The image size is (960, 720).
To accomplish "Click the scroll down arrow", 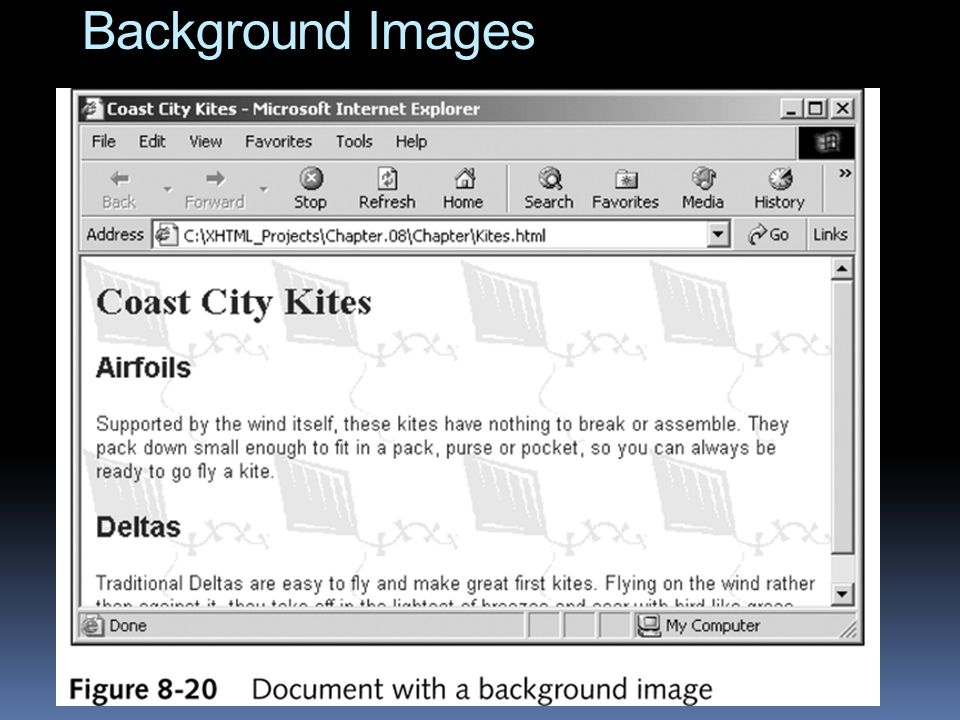I will (x=842, y=594).
